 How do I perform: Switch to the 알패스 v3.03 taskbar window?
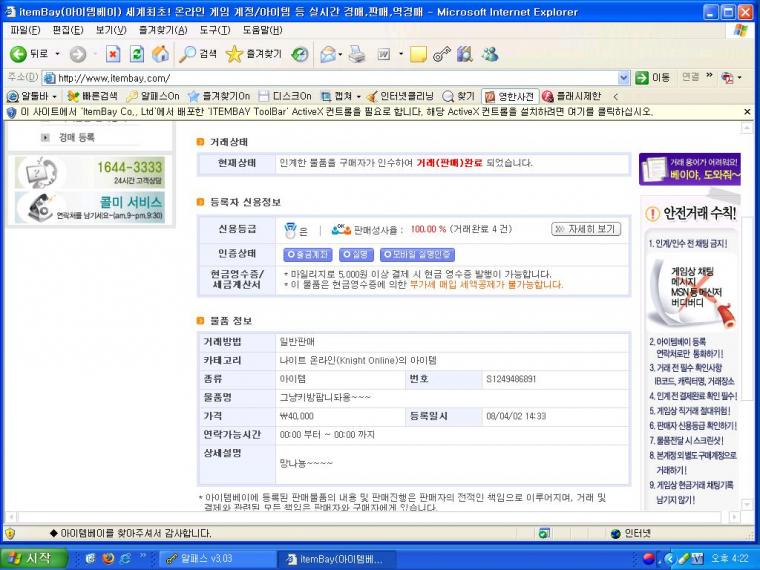coord(216,559)
